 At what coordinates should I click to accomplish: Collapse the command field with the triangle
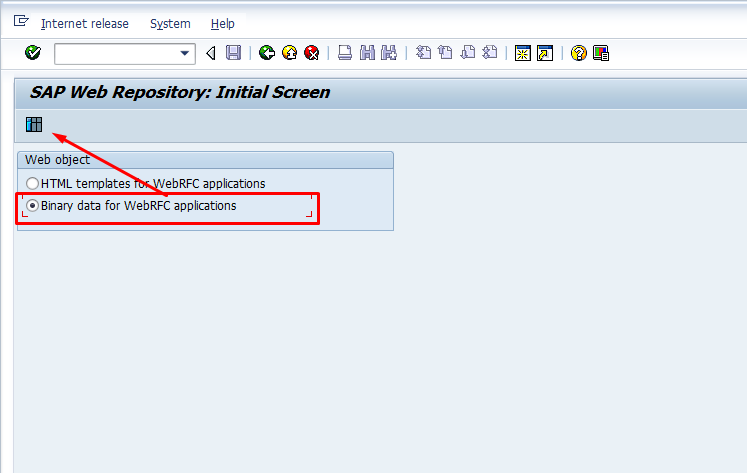pos(211,53)
